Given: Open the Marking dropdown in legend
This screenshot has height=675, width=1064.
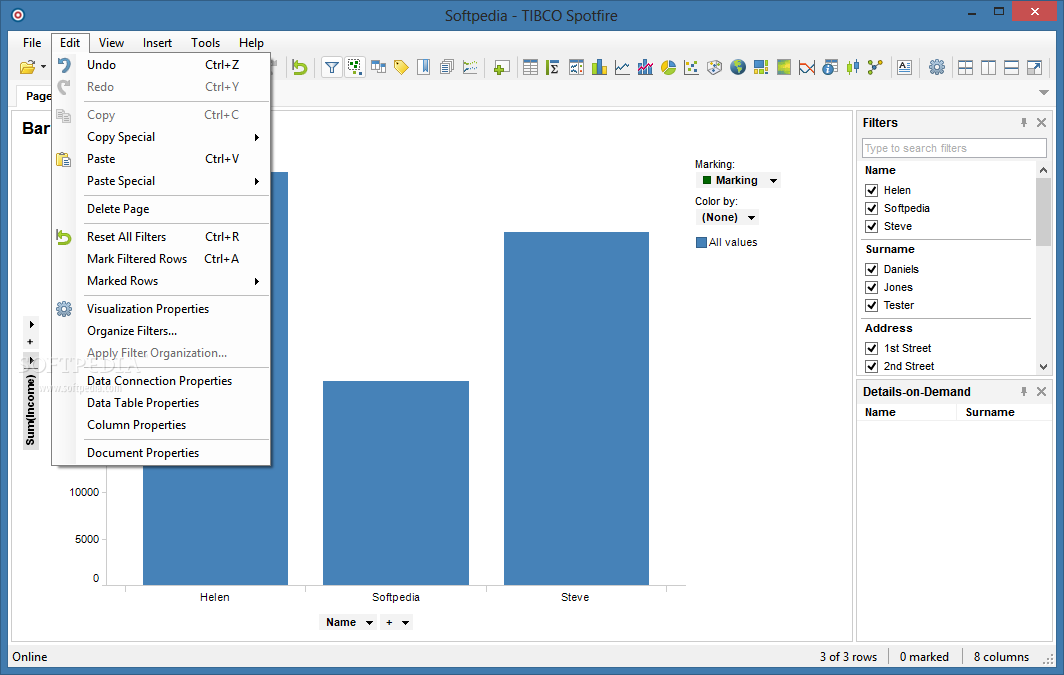Looking at the screenshot, I should 738,180.
